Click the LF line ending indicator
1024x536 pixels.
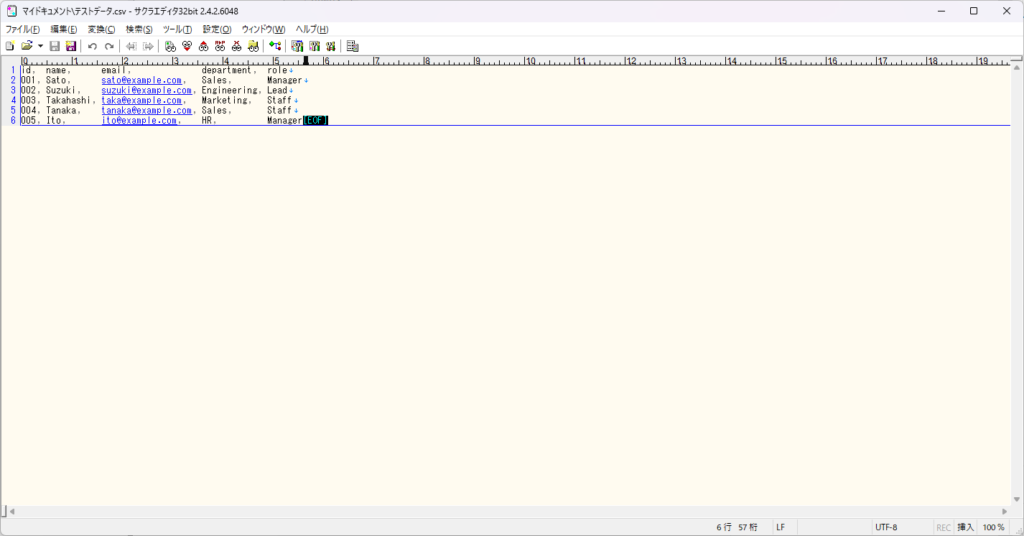point(780,527)
